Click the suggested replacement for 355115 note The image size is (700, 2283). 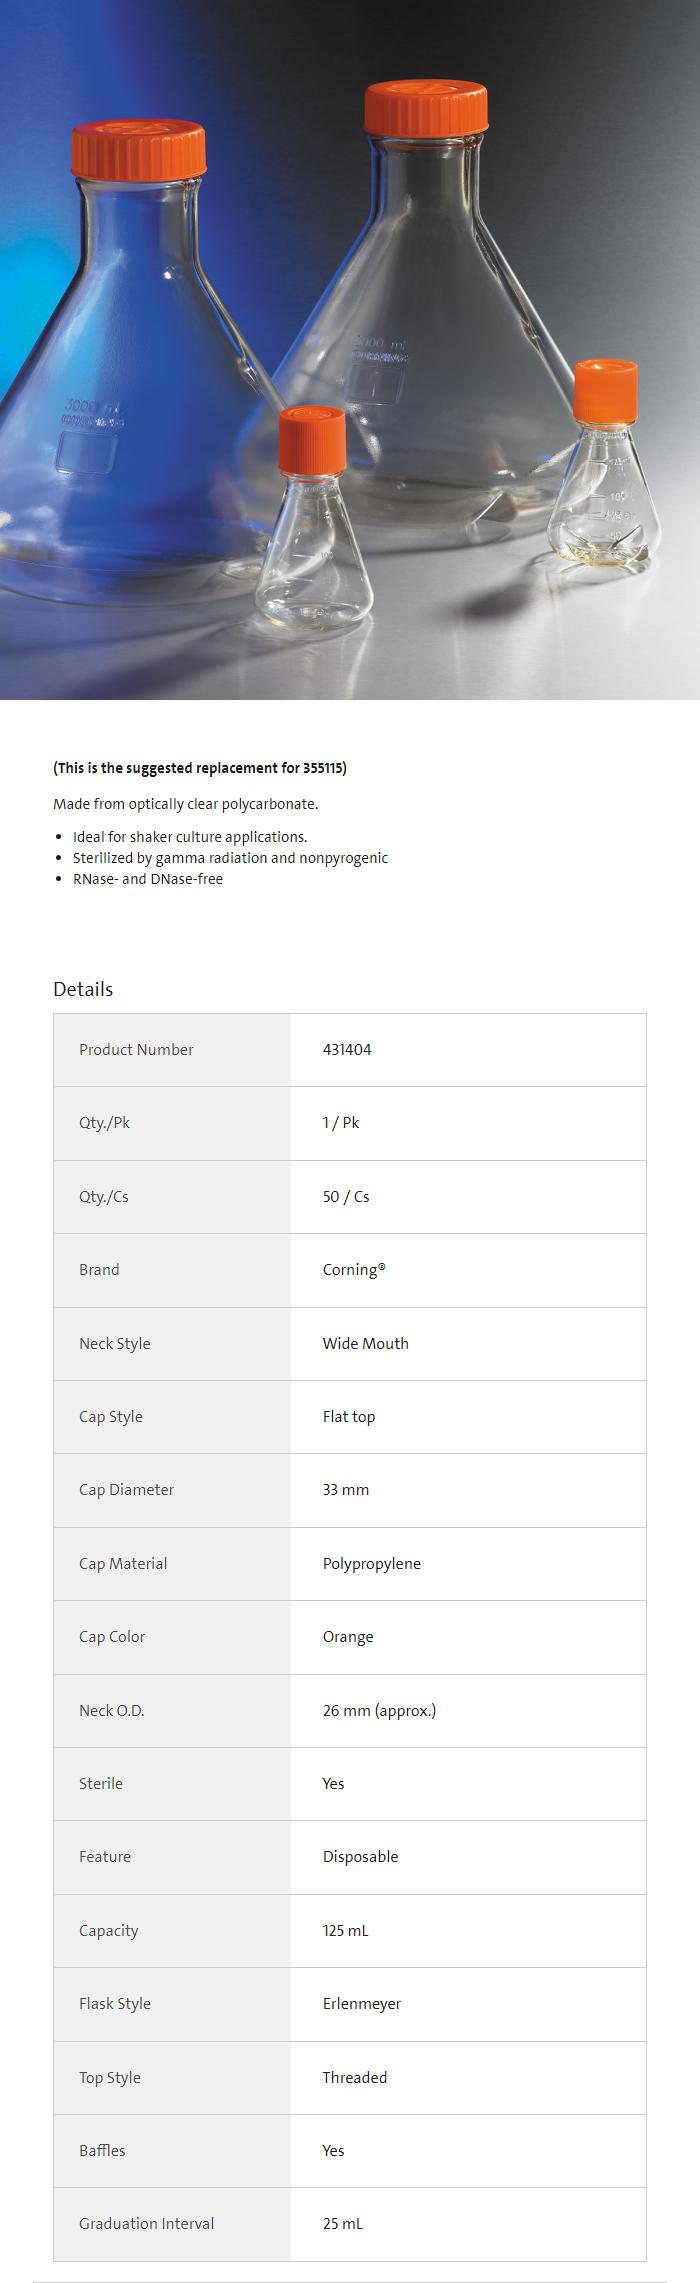[x=200, y=768]
